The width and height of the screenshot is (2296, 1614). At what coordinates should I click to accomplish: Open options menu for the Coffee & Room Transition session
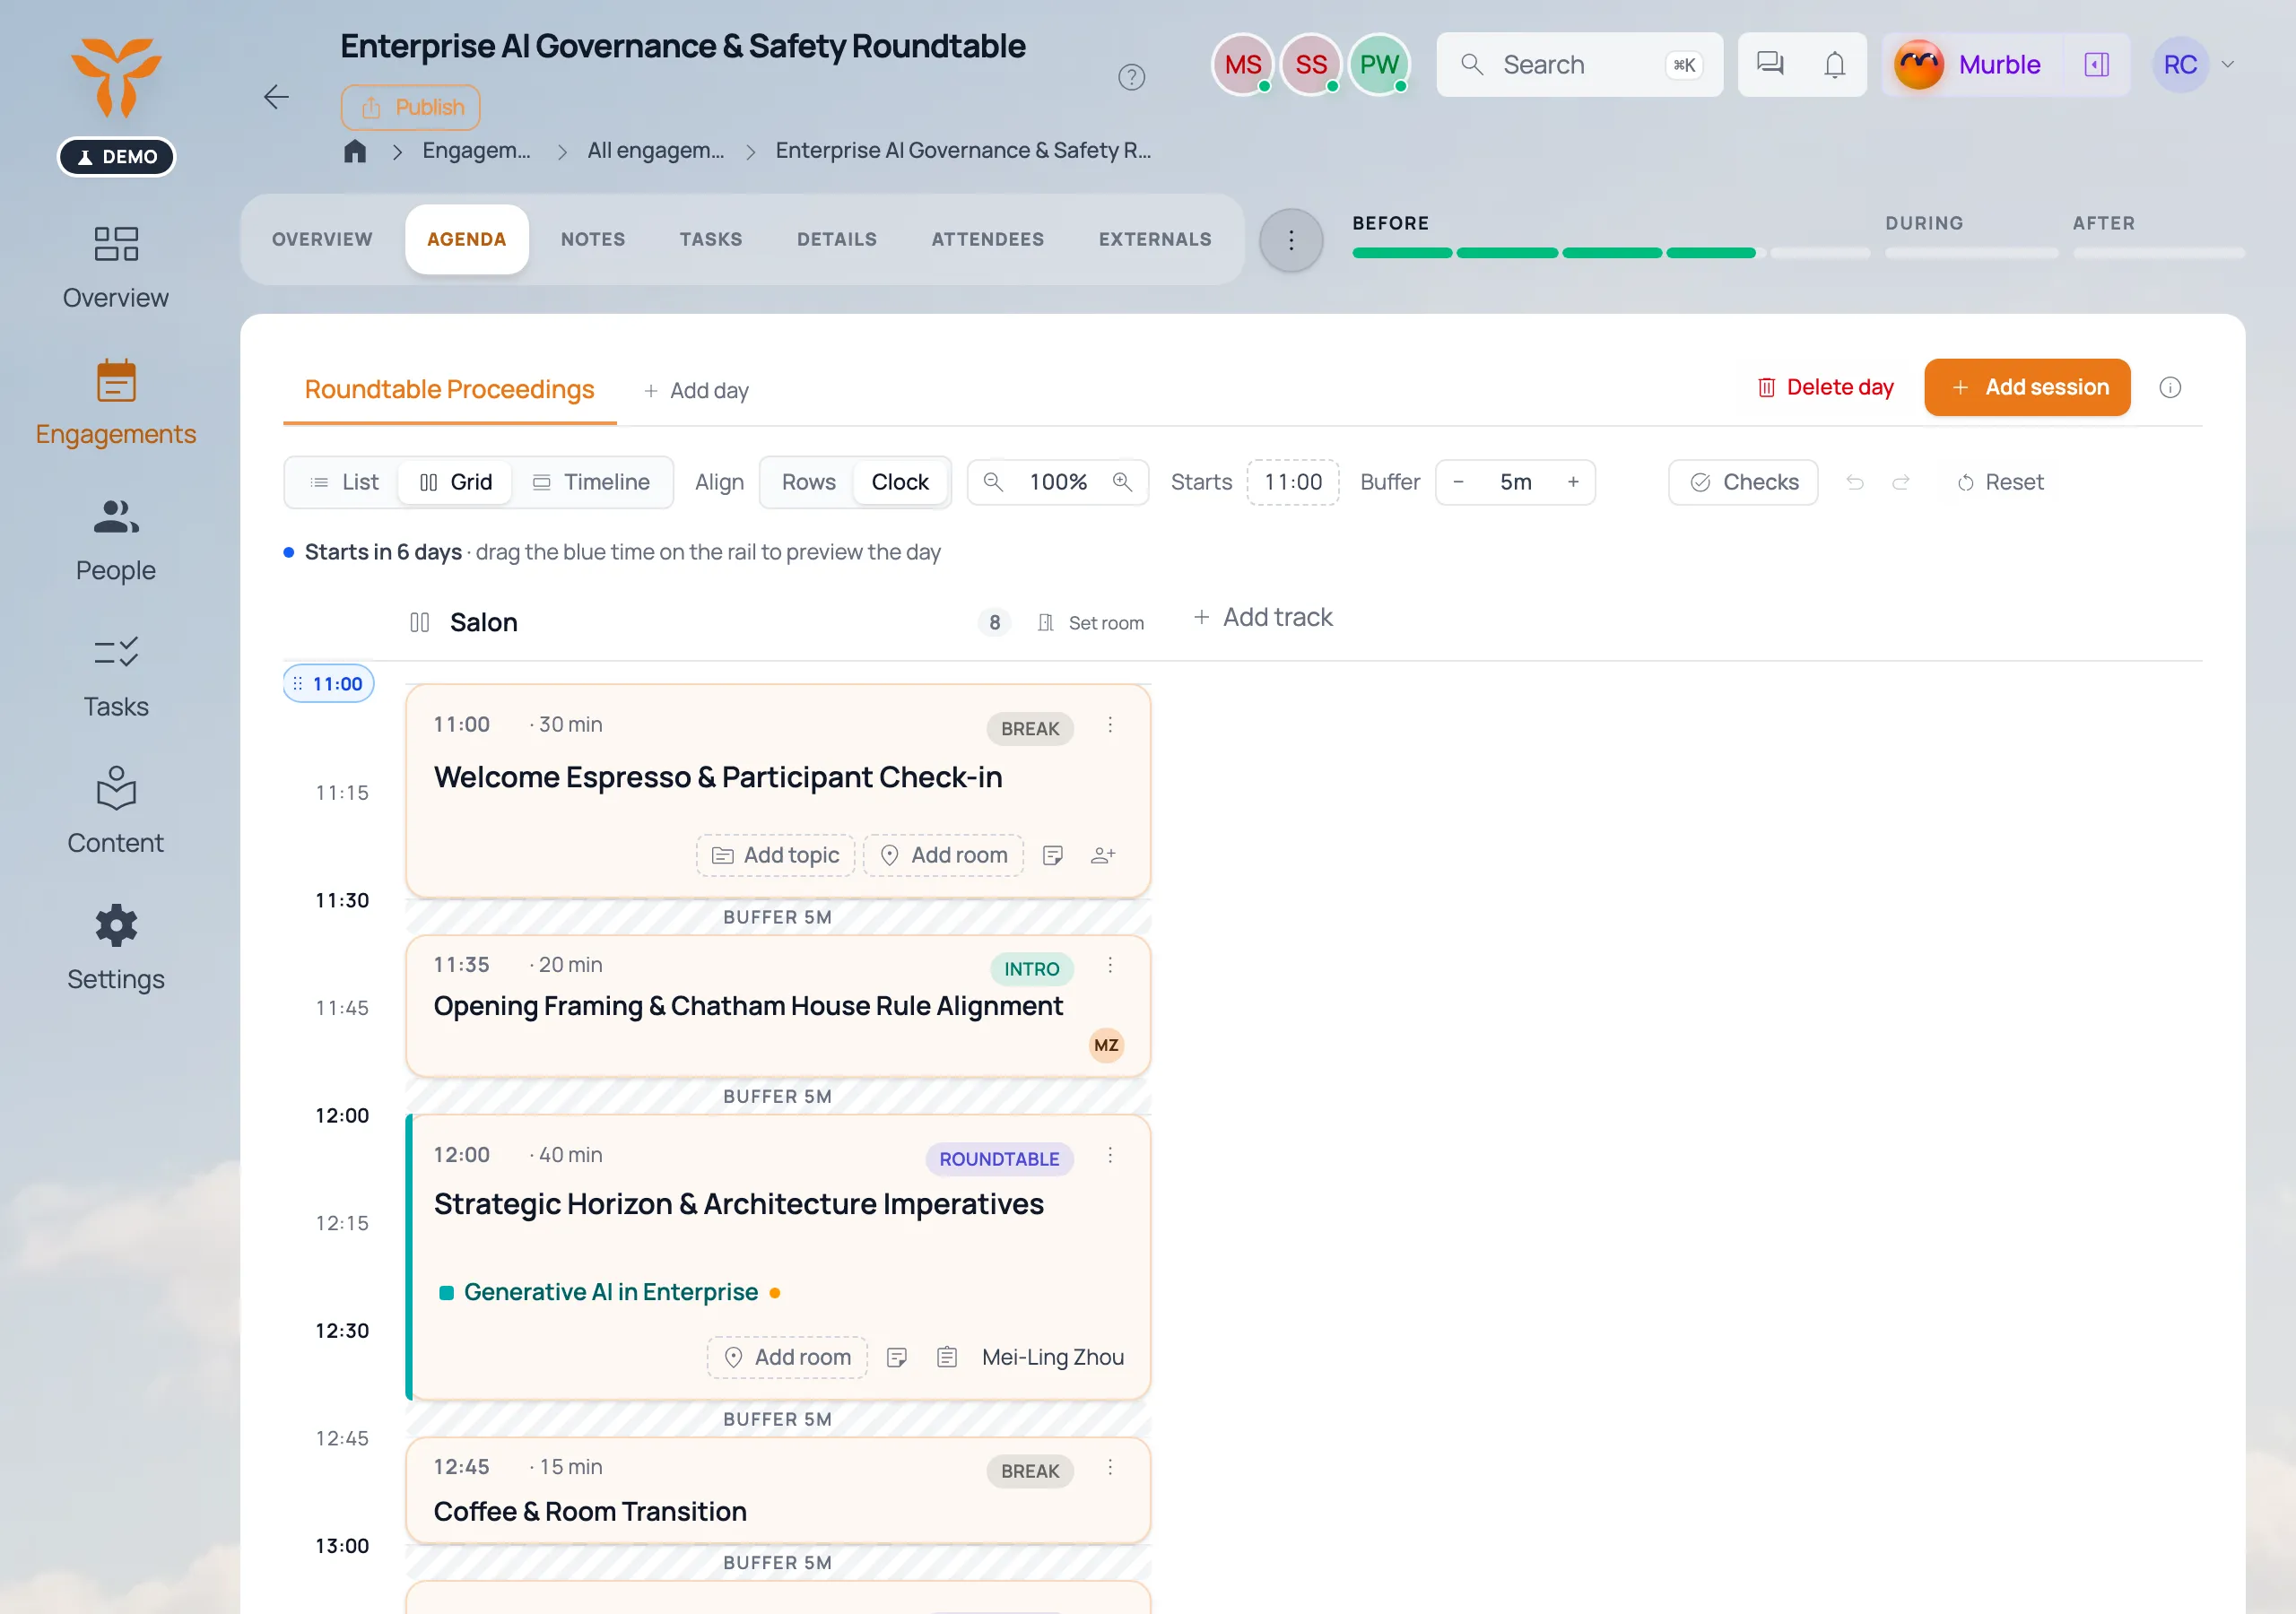(x=1110, y=1467)
